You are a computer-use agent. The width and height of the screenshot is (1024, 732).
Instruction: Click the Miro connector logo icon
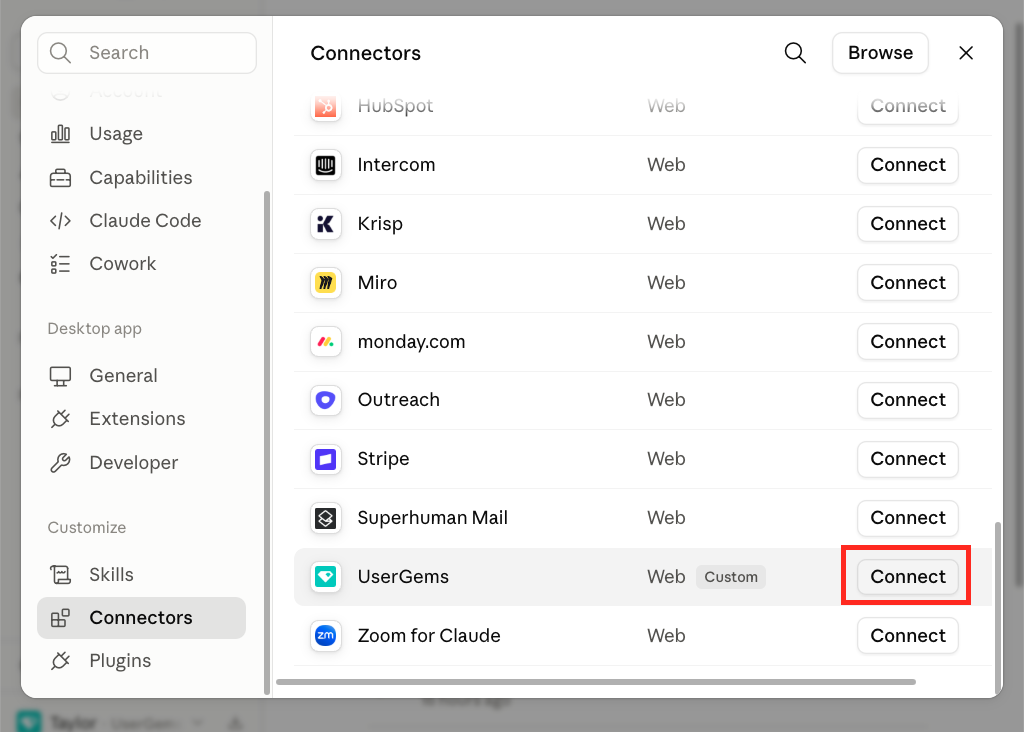tap(325, 283)
